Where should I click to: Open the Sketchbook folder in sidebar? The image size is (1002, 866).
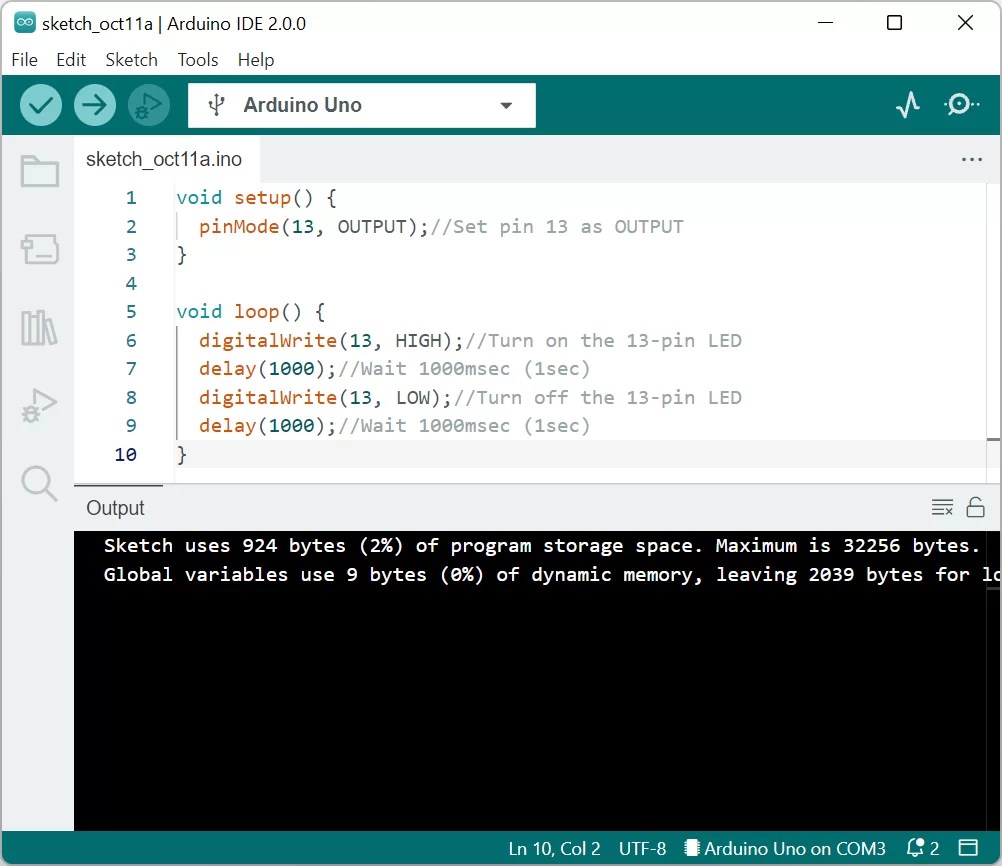(x=40, y=171)
